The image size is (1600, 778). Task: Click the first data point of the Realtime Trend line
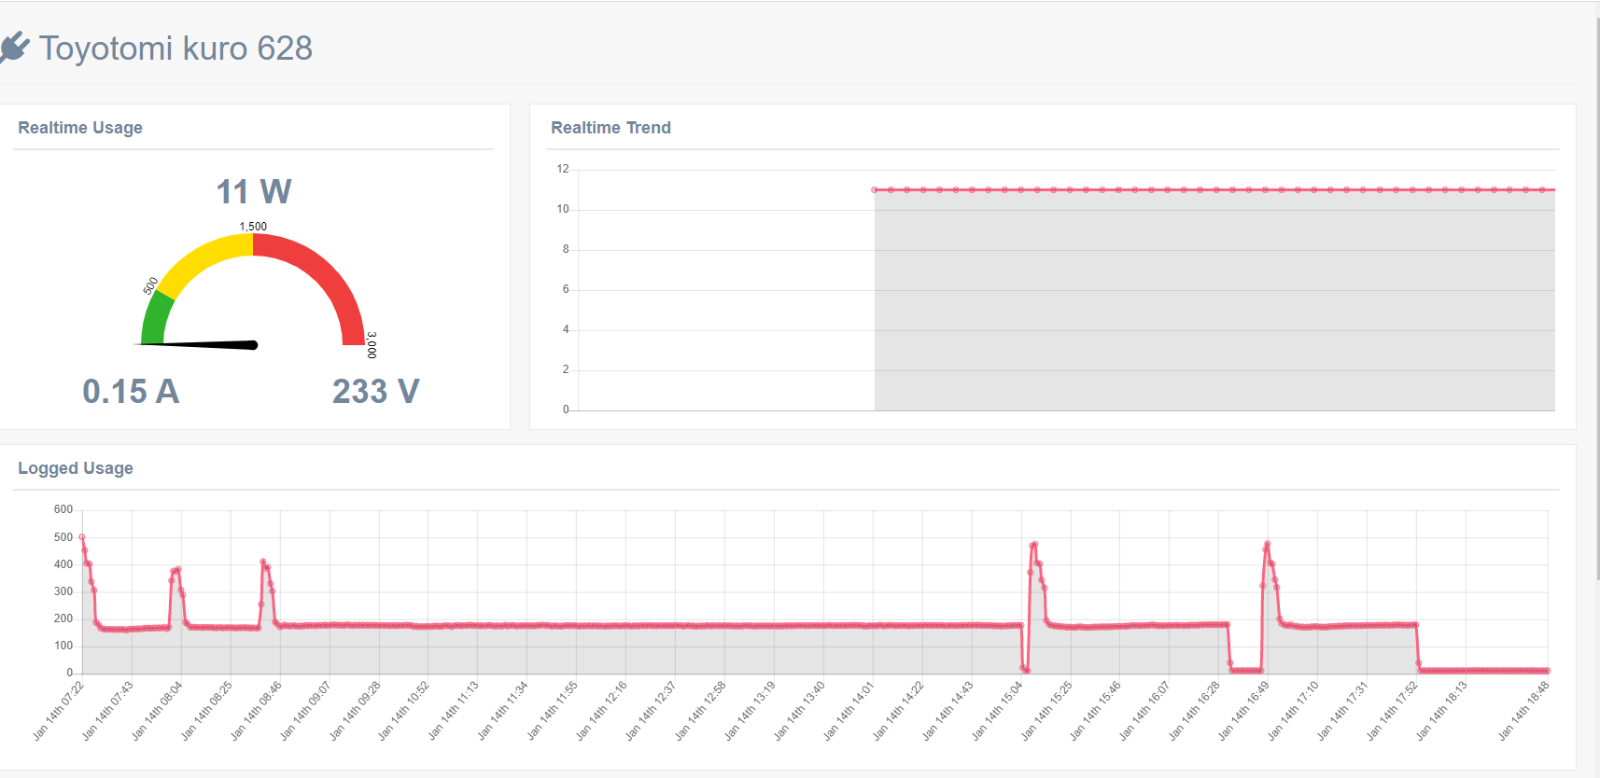874,190
